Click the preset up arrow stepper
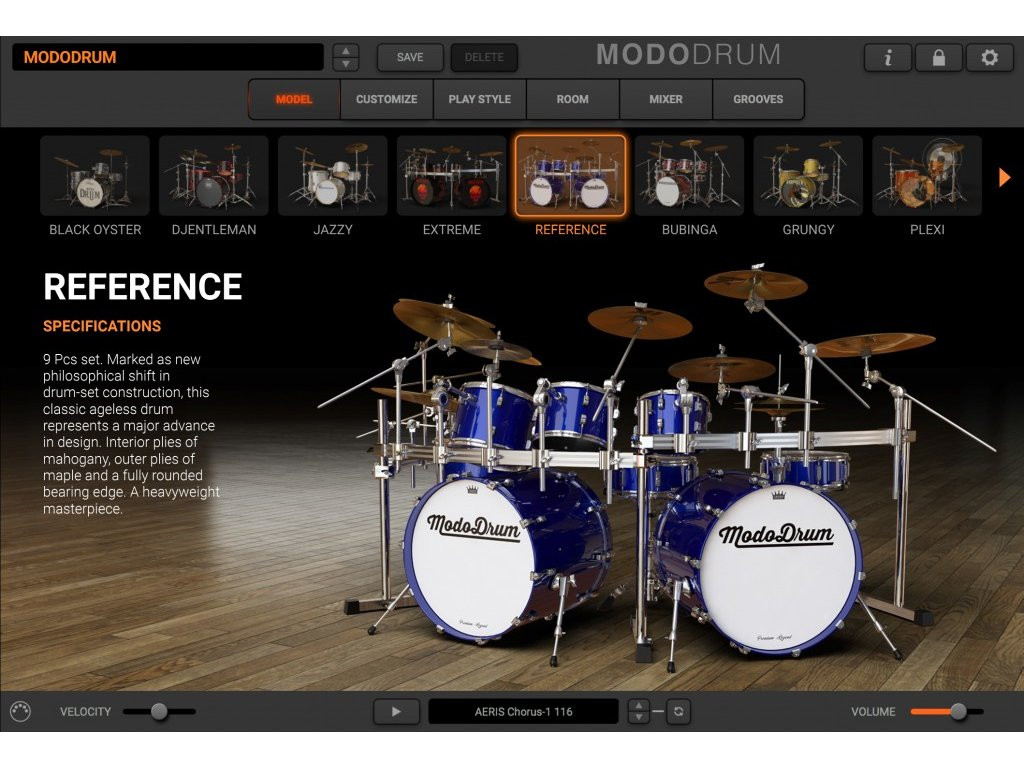 pos(345,49)
